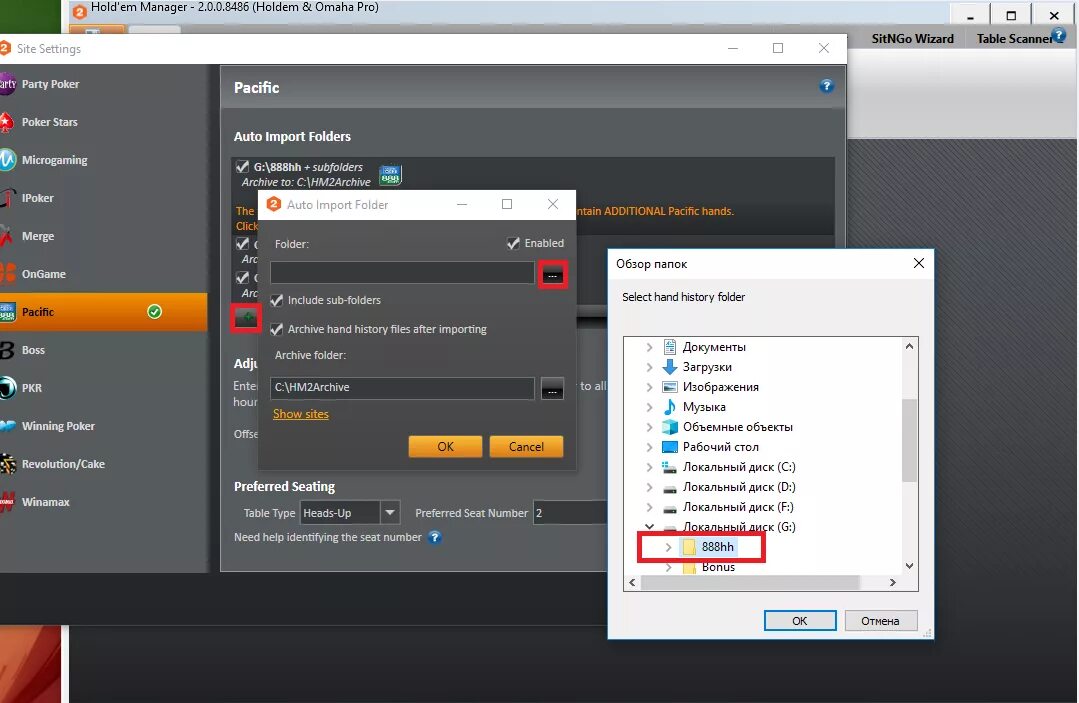Select the Poker Stars site icon
The height and width of the screenshot is (703, 1079).
pos(6,122)
